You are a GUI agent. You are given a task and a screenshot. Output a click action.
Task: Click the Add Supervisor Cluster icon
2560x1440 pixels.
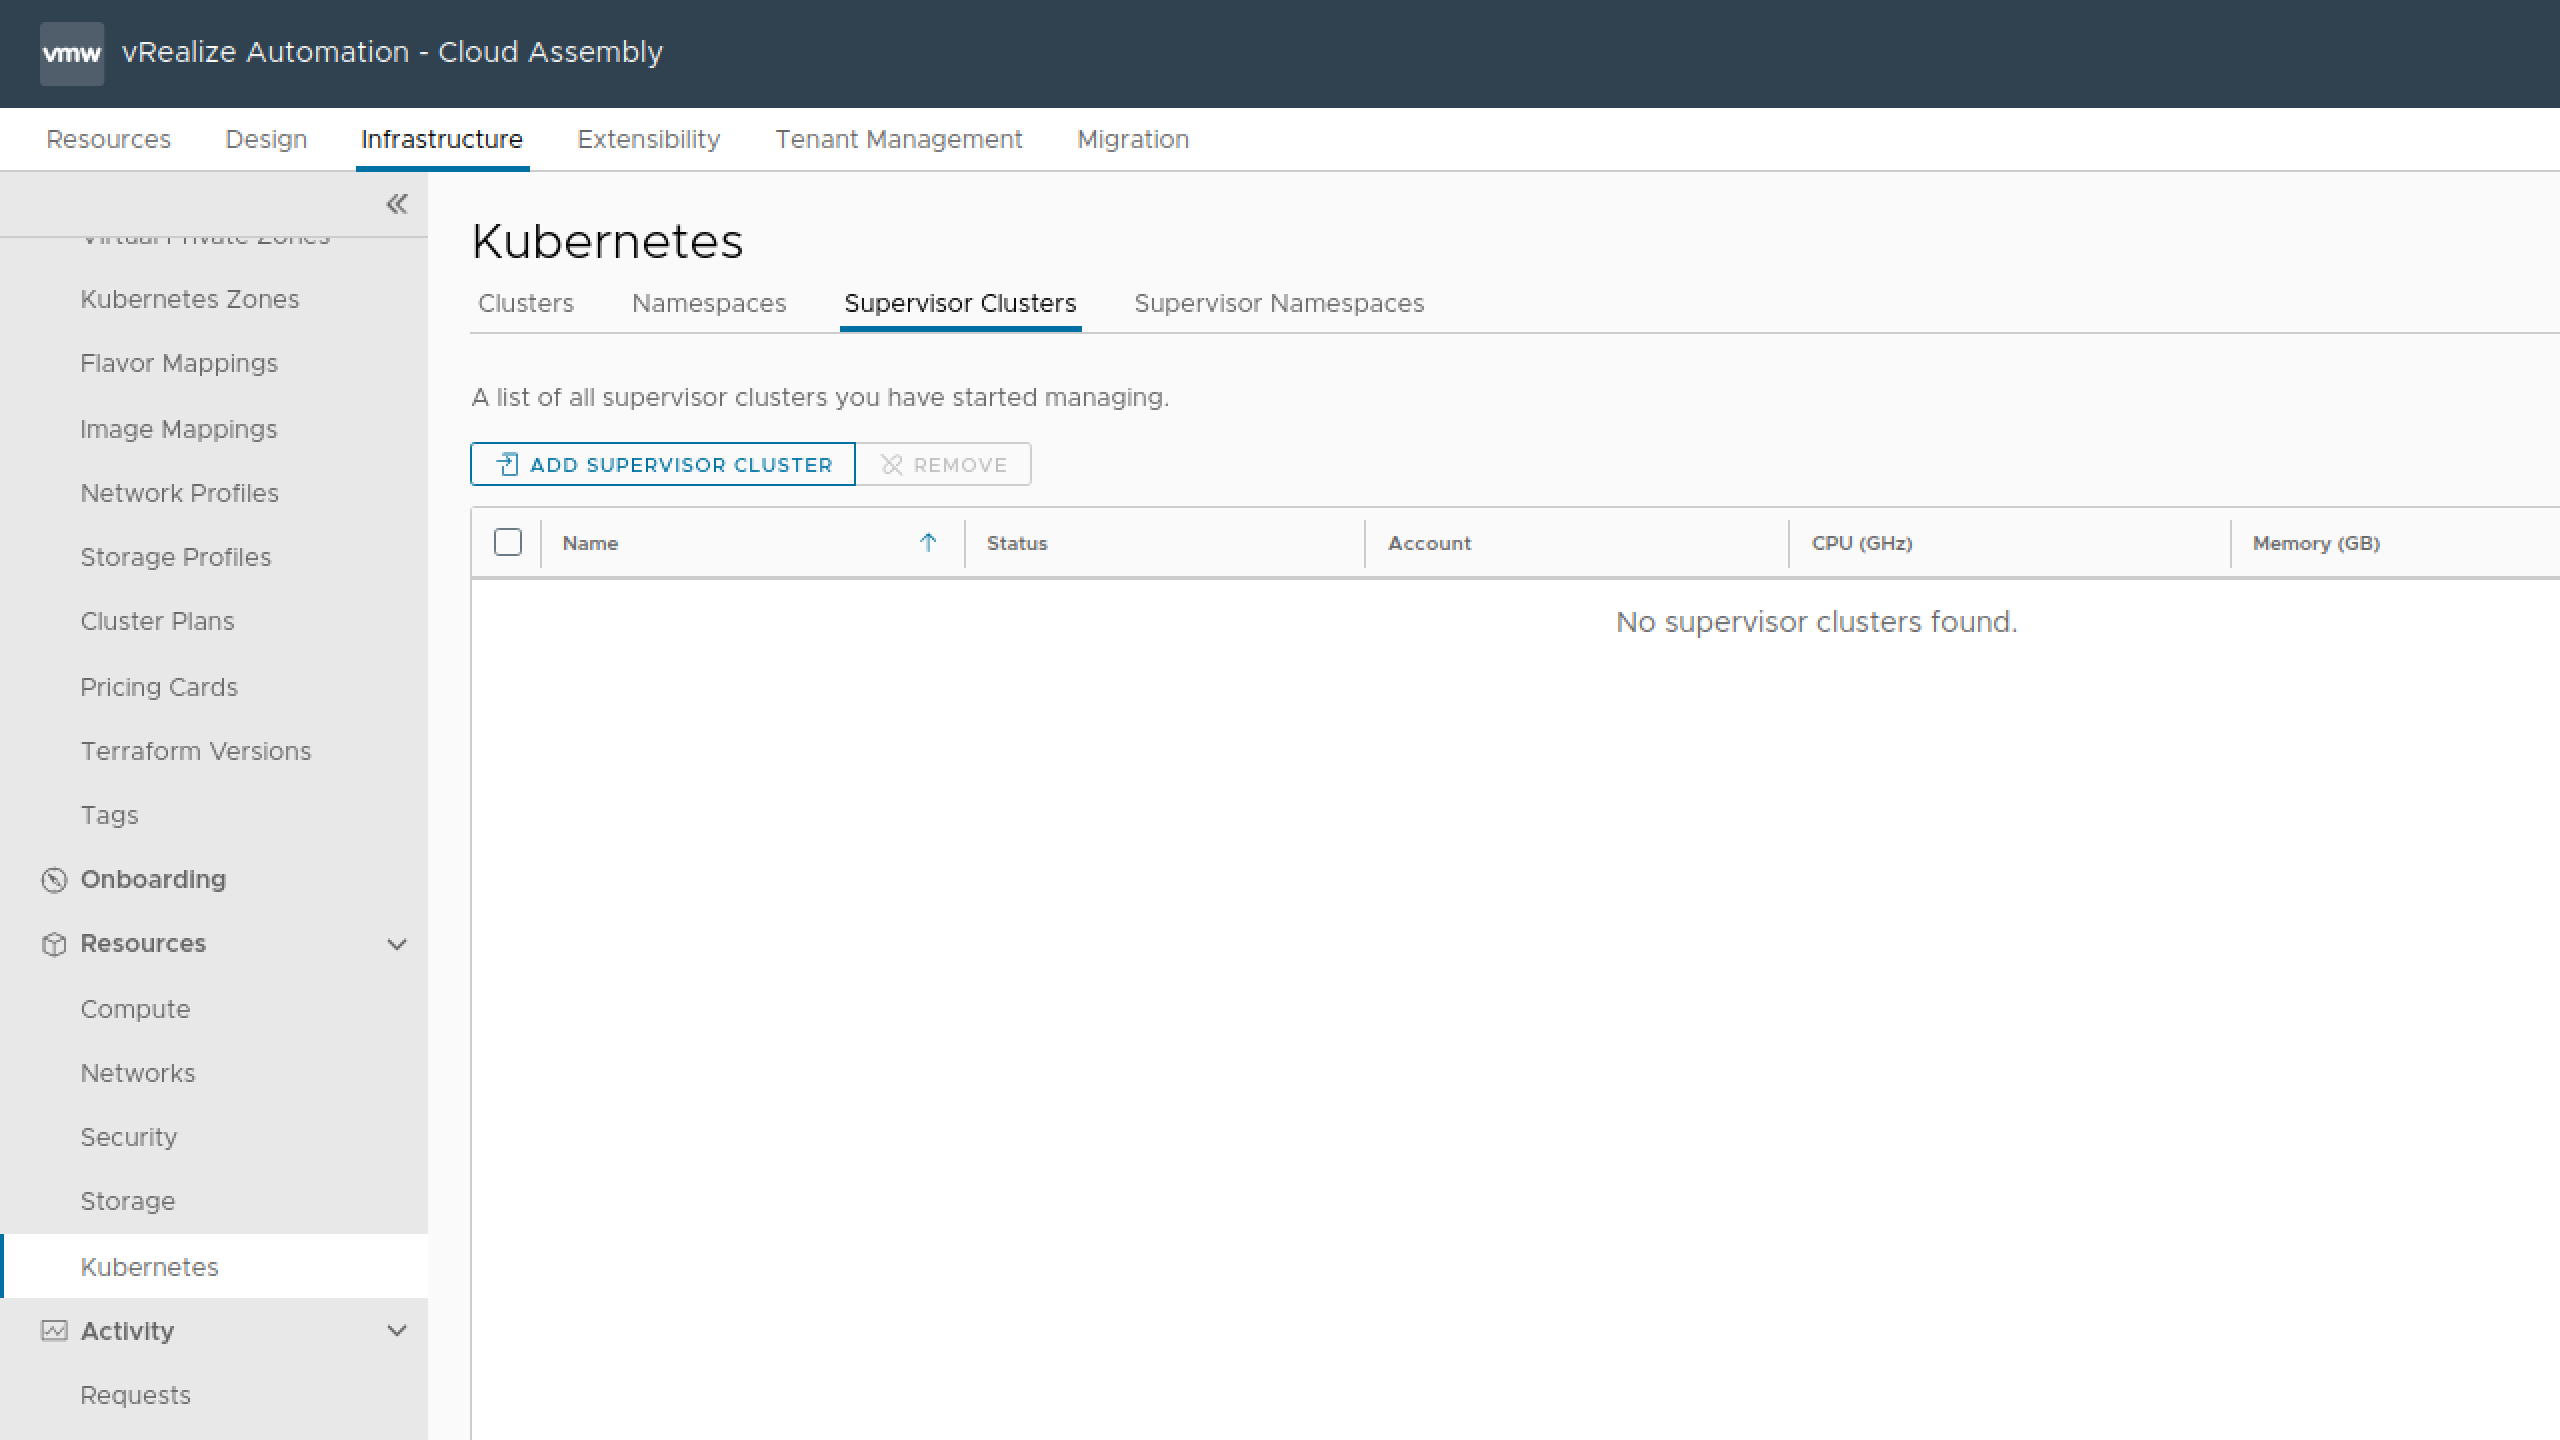(506, 464)
